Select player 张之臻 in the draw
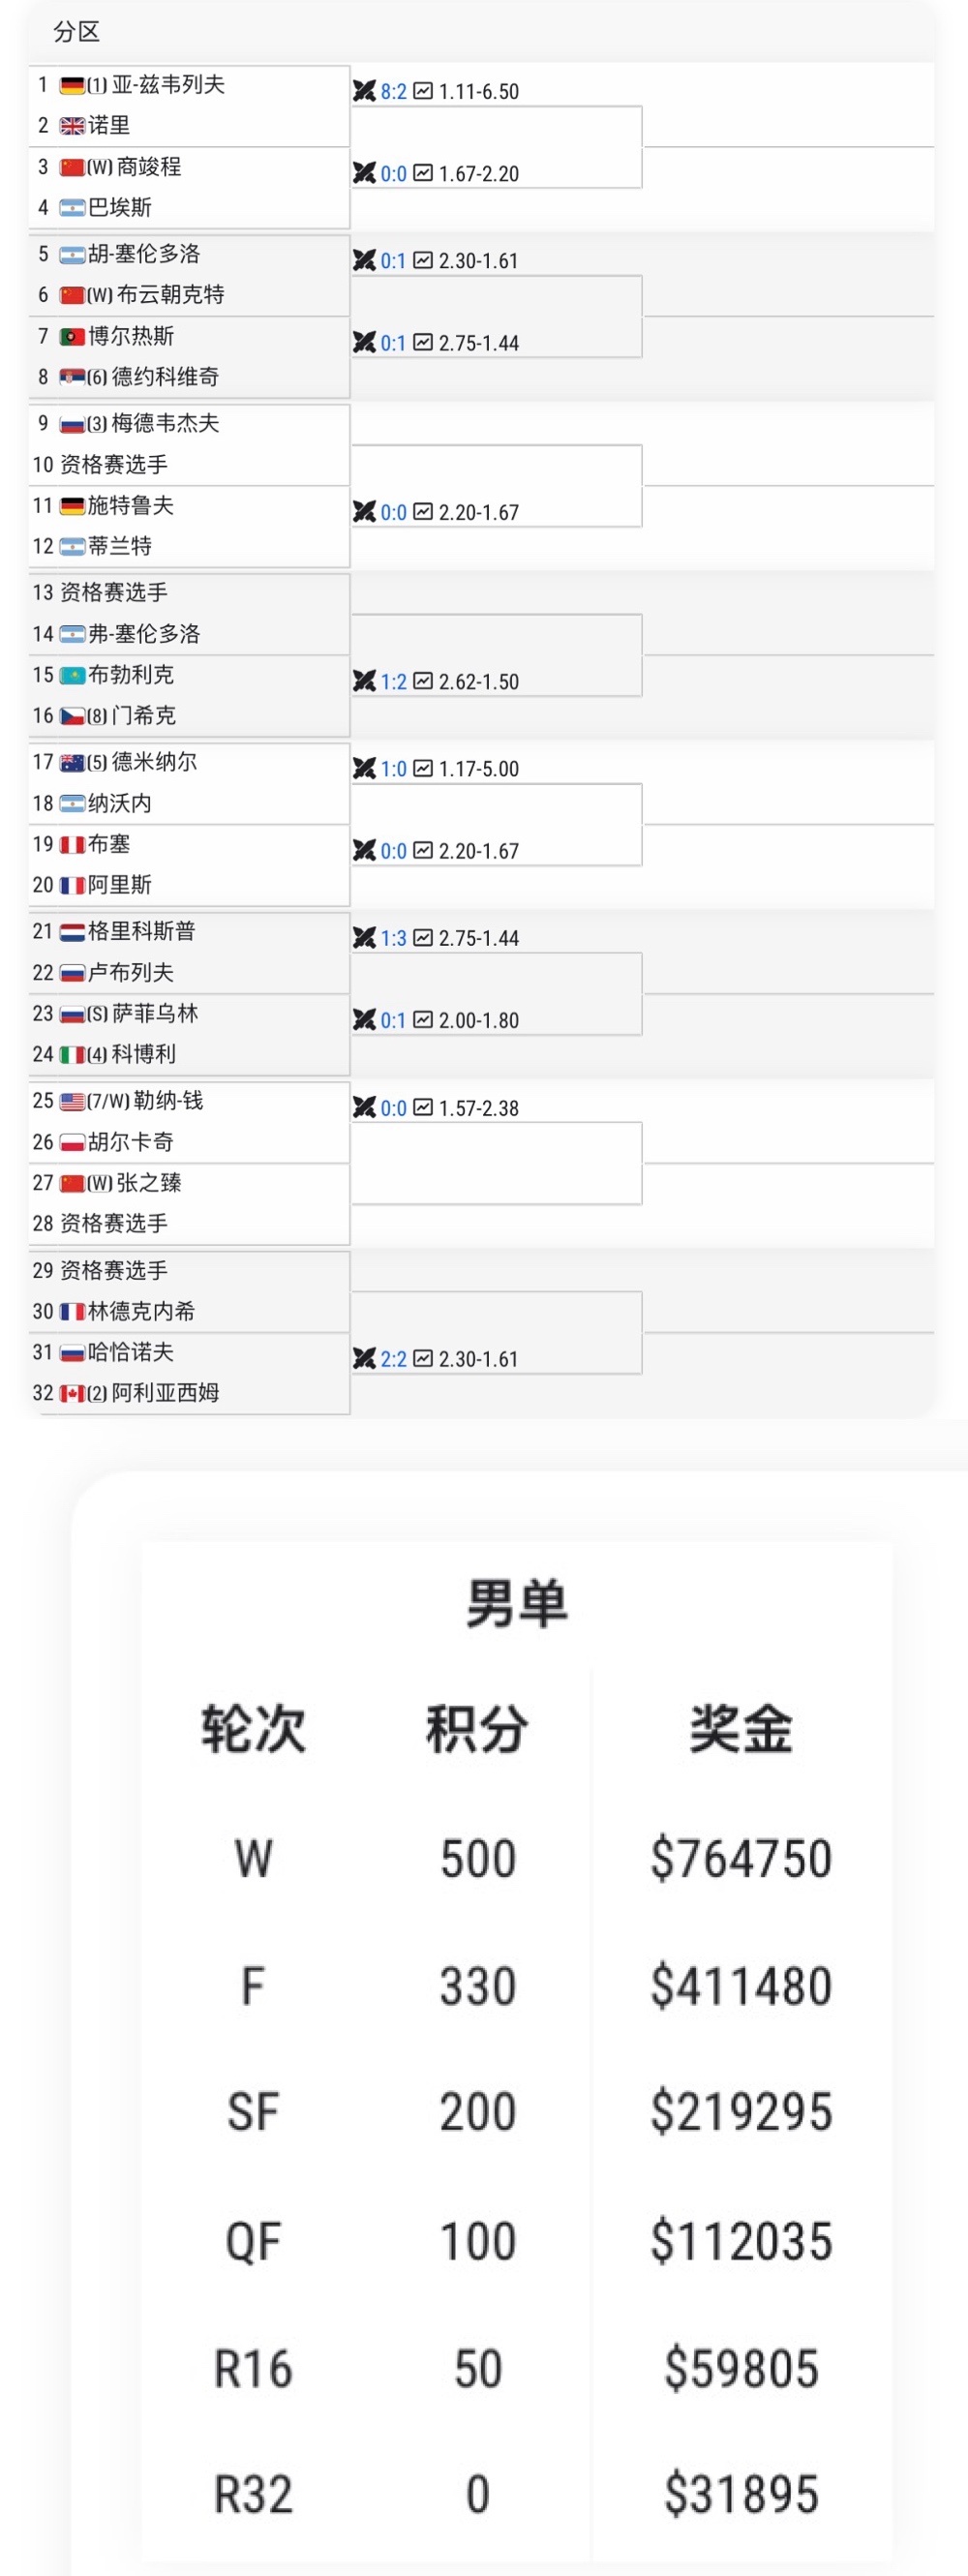This screenshot has height=2576, width=968. tap(149, 1183)
